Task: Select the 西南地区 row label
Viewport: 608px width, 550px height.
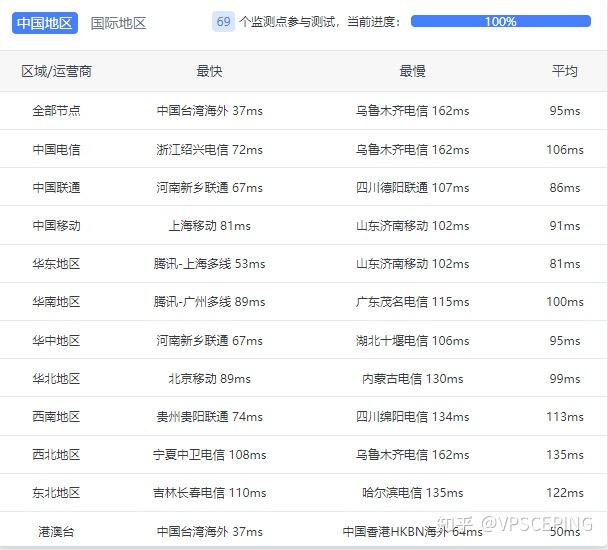Action: coord(56,417)
